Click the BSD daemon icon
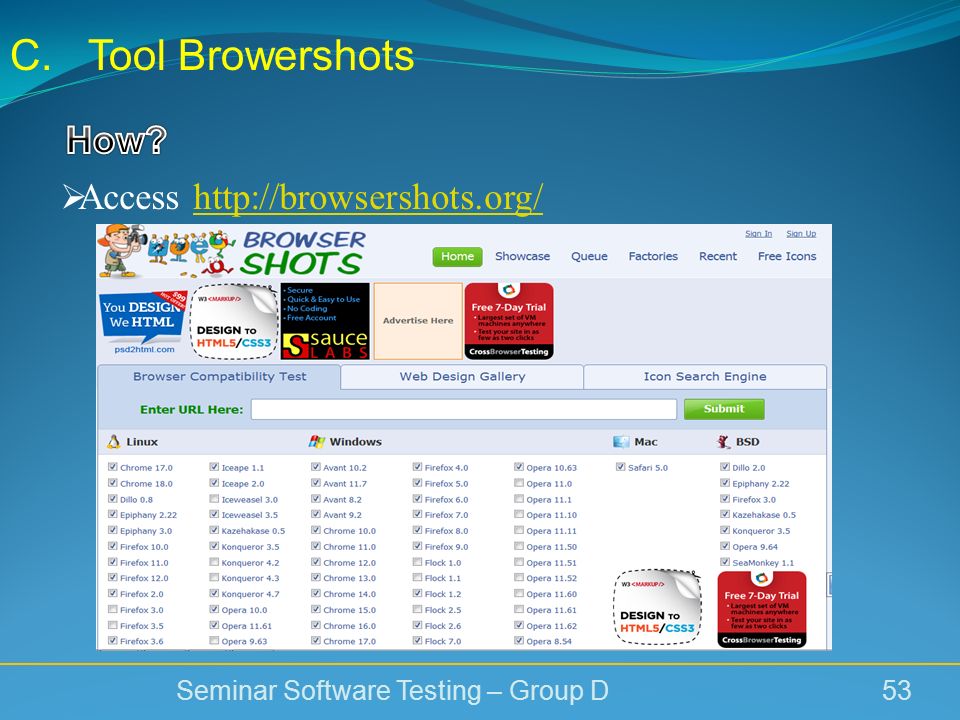Viewport: 960px width, 720px height. coord(724,441)
